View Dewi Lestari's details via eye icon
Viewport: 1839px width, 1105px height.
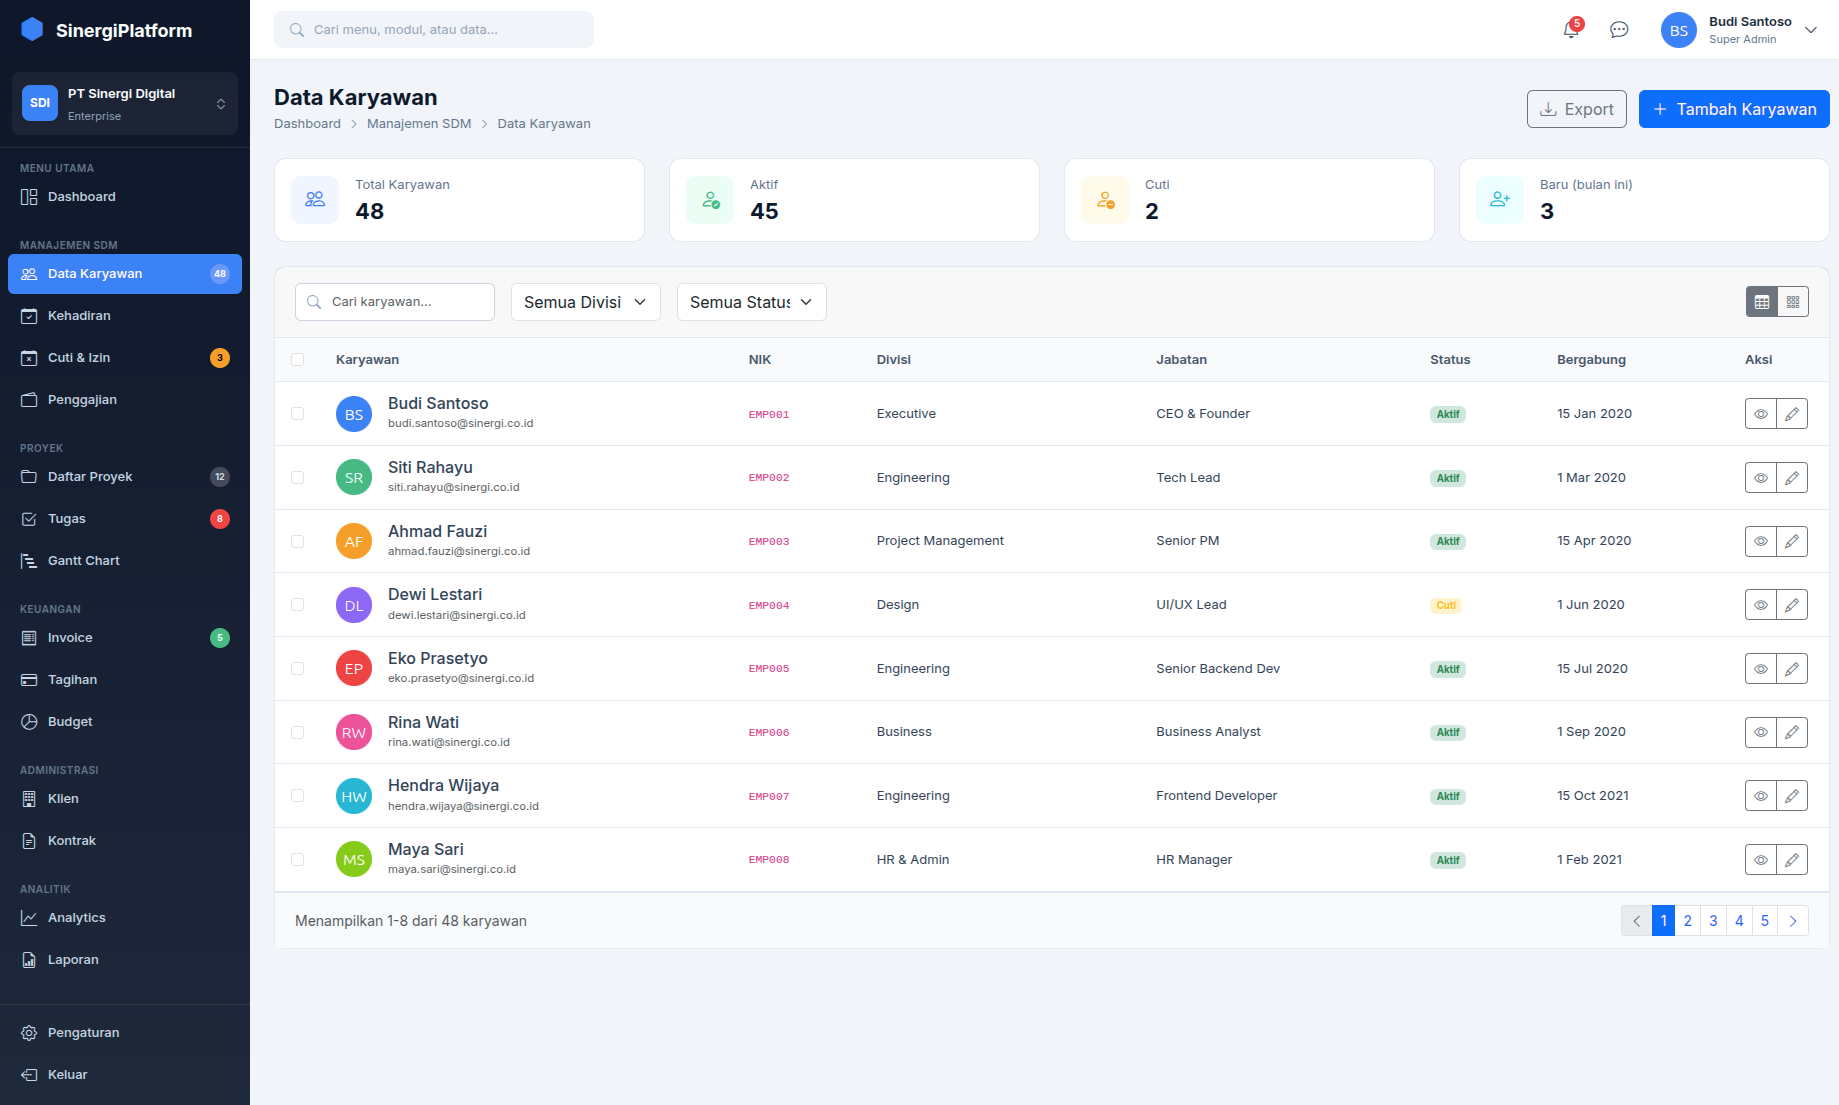tap(1760, 605)
